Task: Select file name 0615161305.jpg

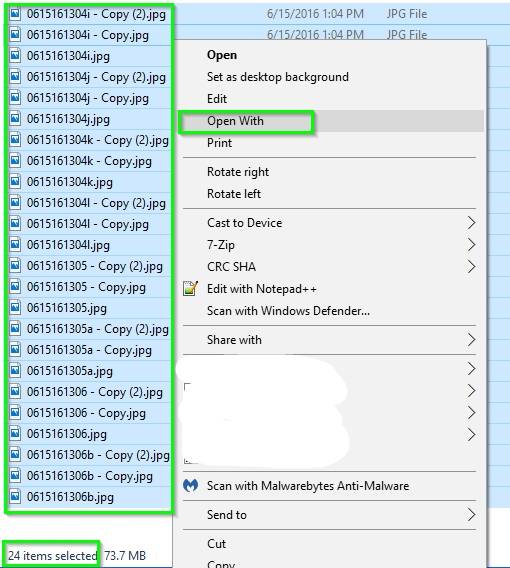Action: tap(67, 308)
